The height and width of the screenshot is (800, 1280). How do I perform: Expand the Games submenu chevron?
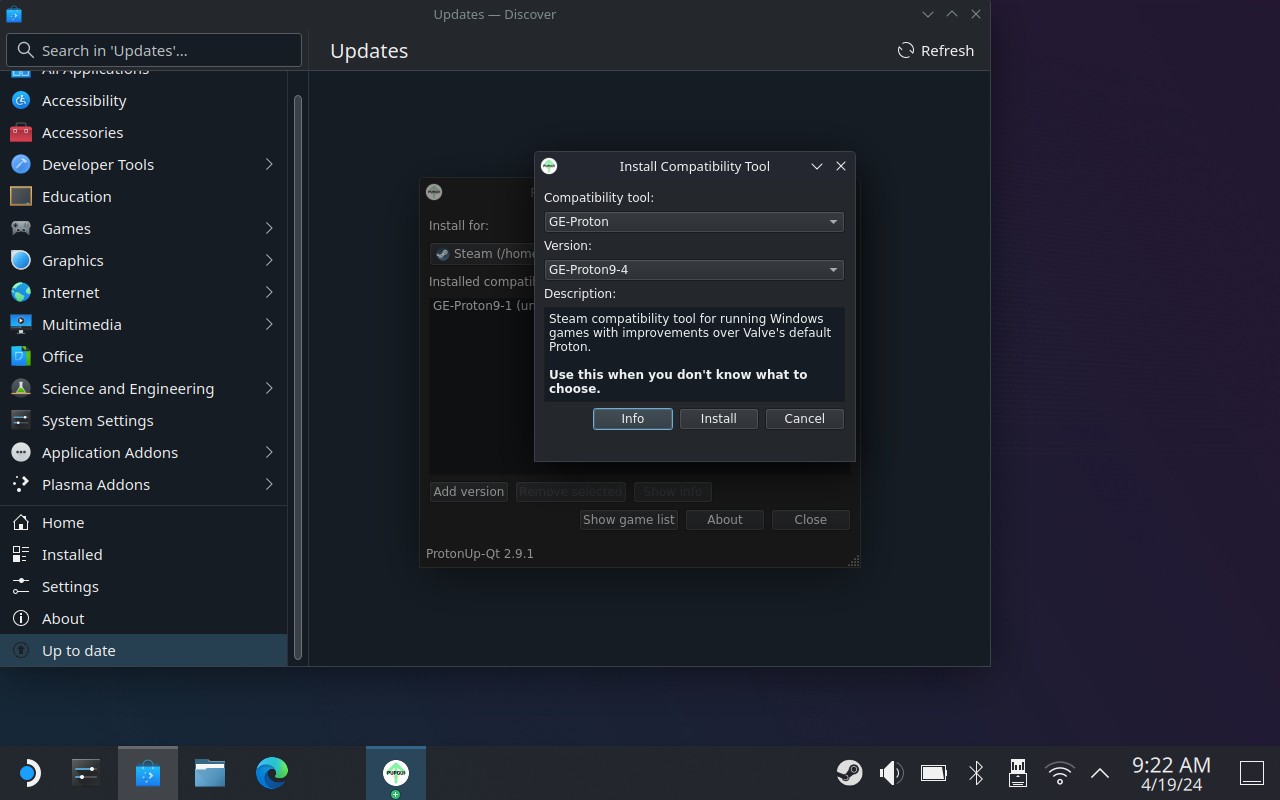pos(269,228)
